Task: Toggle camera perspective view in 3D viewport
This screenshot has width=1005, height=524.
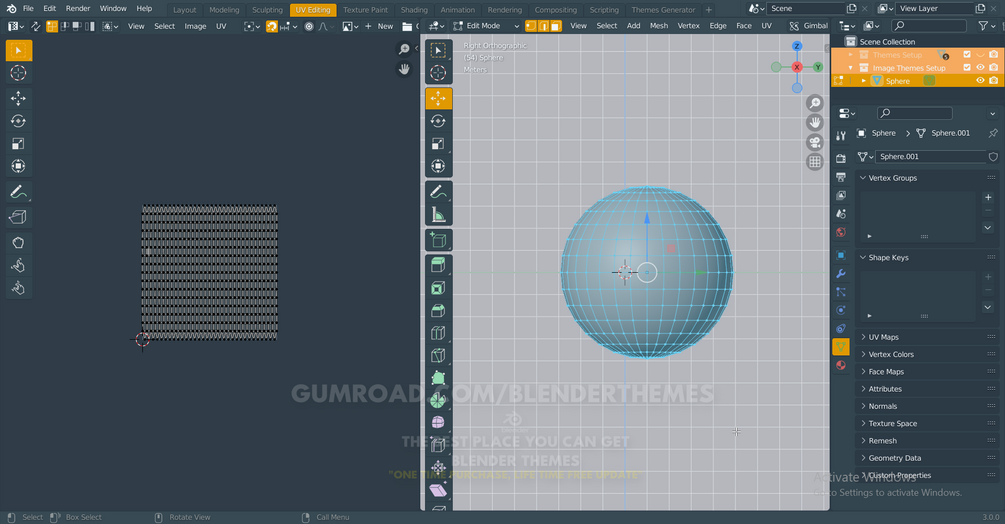Action: (x=815, y=142)
